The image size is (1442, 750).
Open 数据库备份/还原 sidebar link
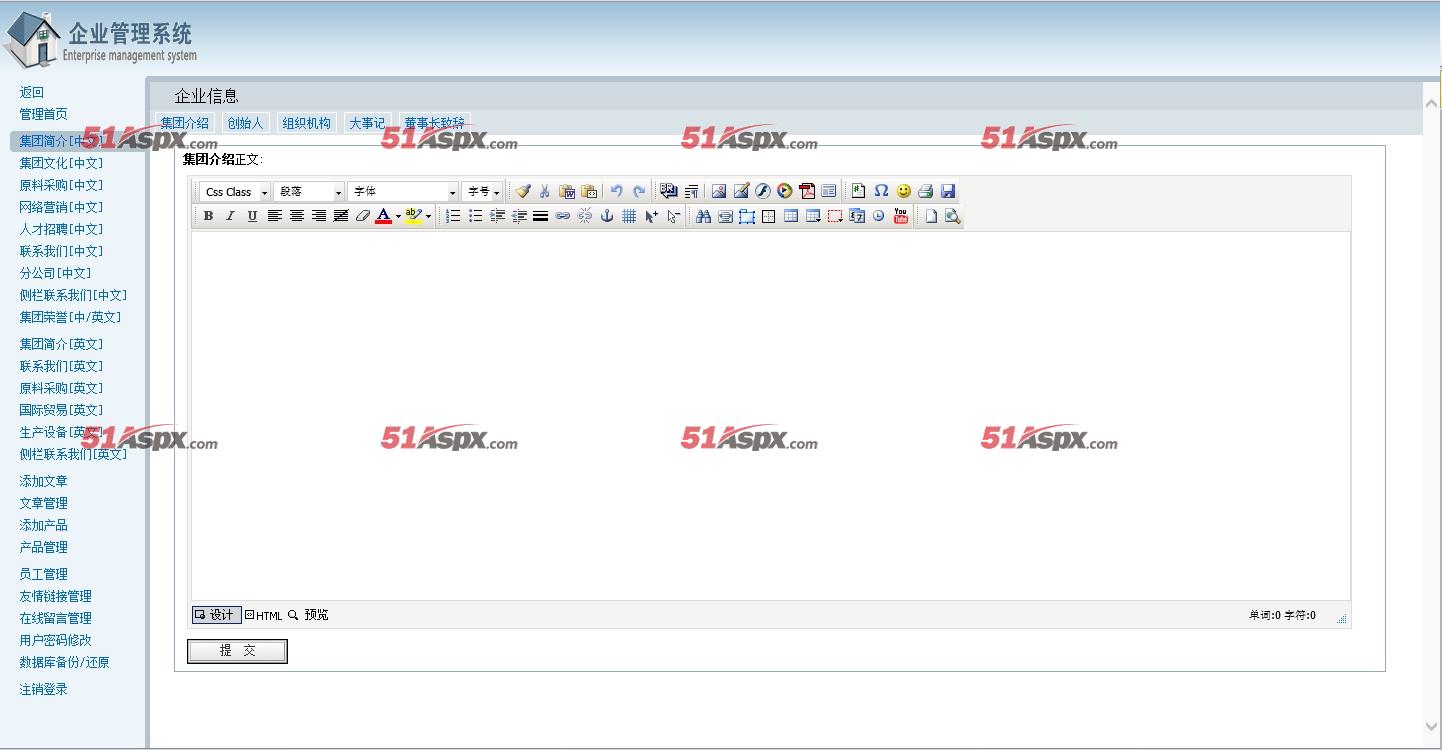pos(64,662)
